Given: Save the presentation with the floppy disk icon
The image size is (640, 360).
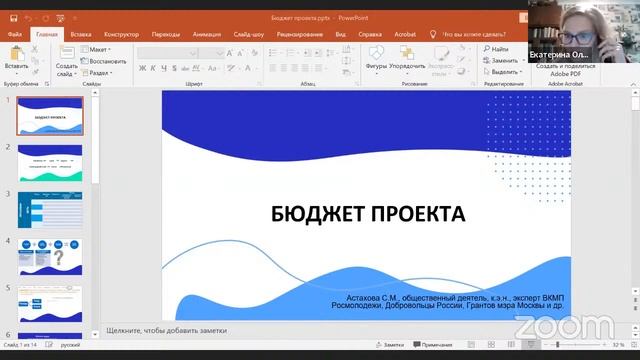Looking at the screenshot, I should (x=13, y=18).
